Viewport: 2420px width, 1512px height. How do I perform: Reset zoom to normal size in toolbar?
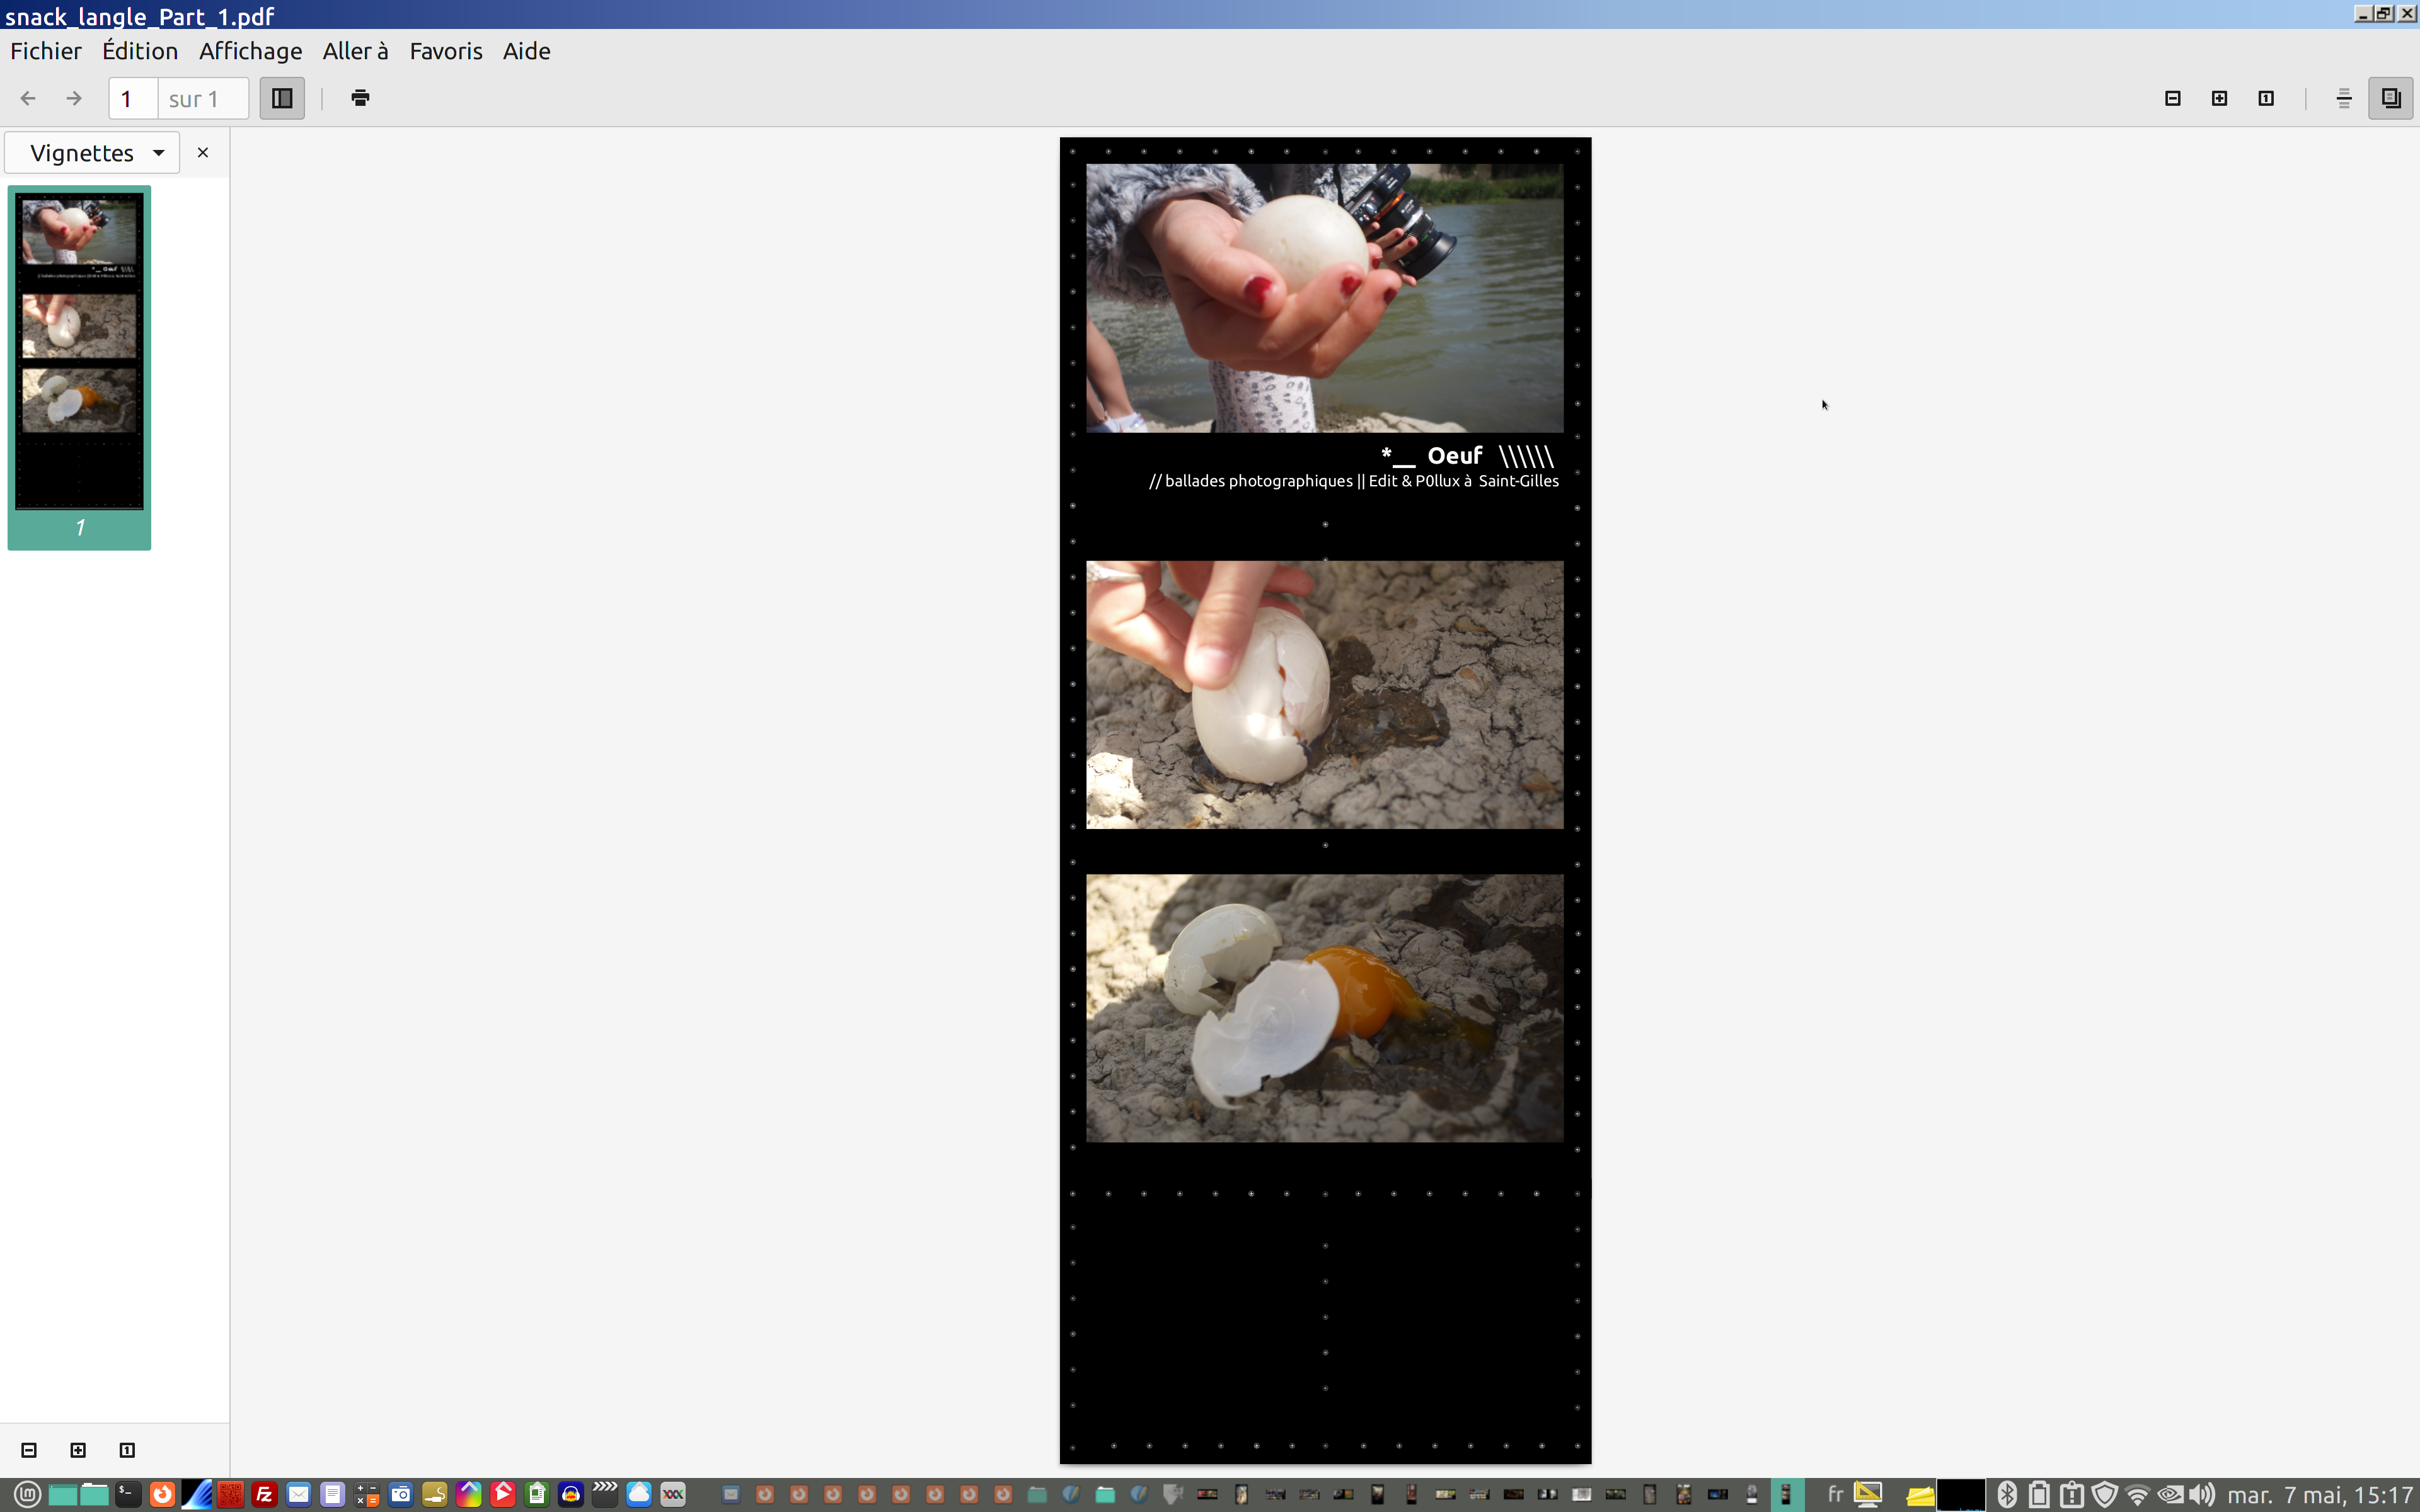[2266, 98]
